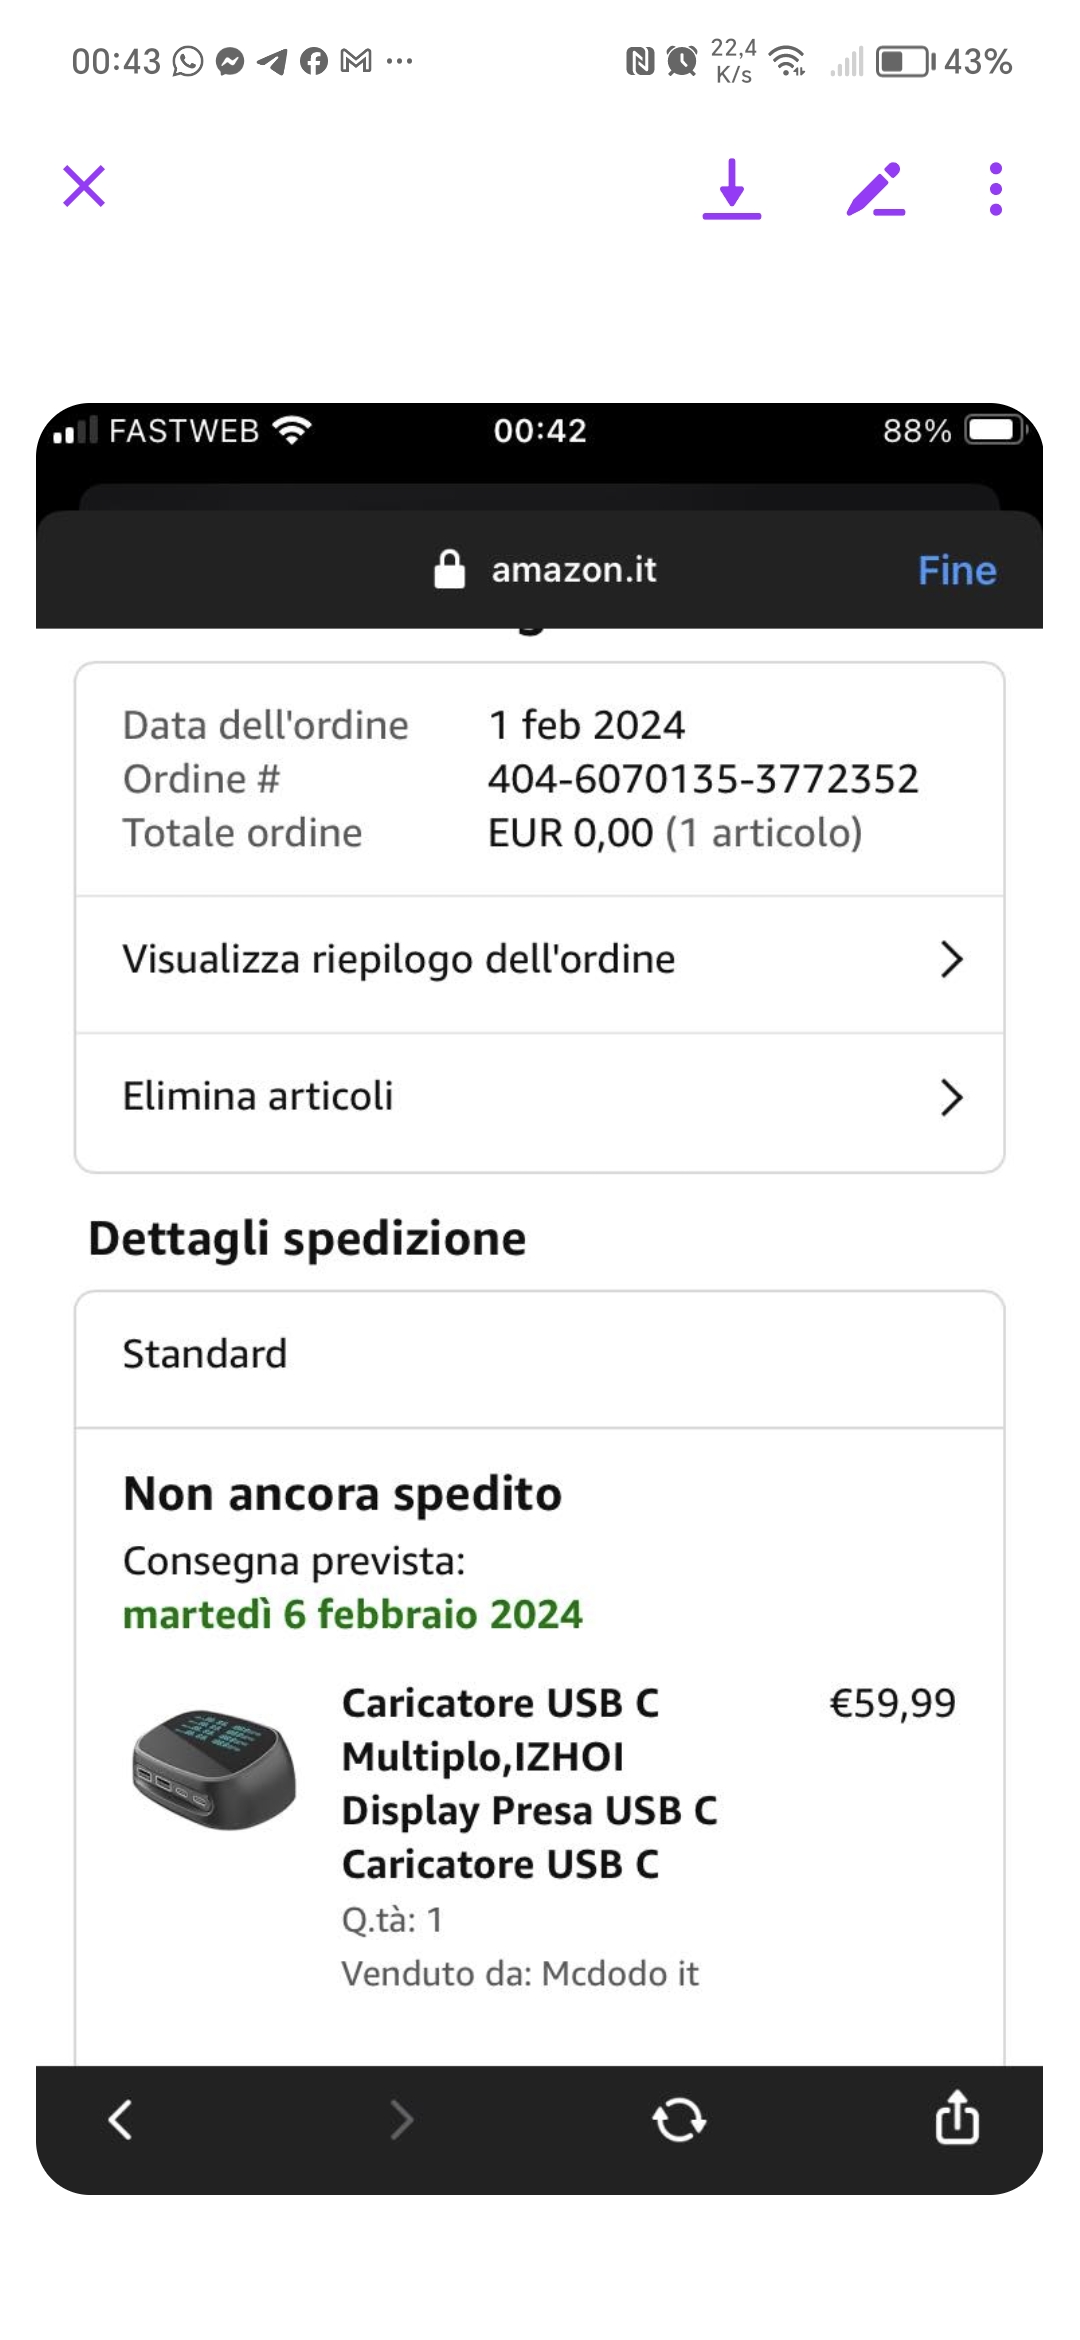Tap the amazon.it address bar

[573, 569]
